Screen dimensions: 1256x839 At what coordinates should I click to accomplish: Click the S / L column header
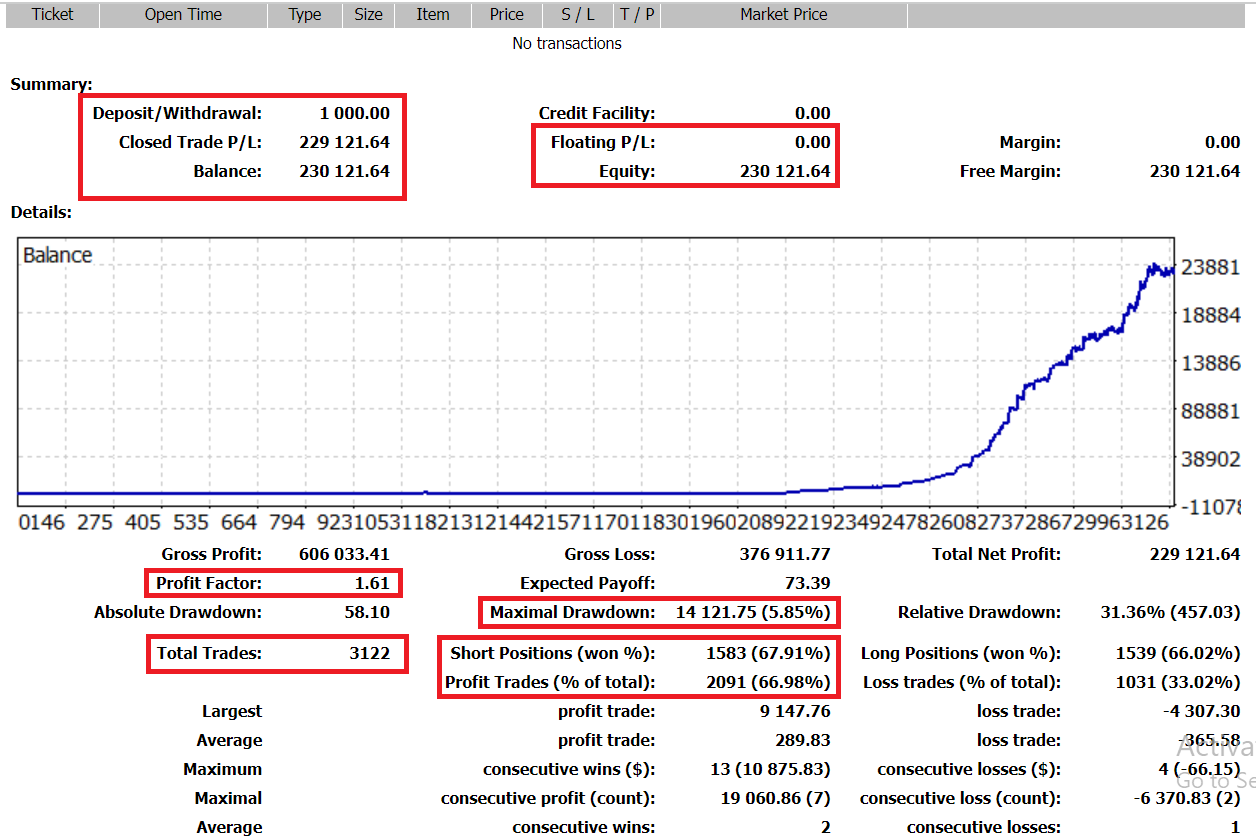click(x=578, y=14)
